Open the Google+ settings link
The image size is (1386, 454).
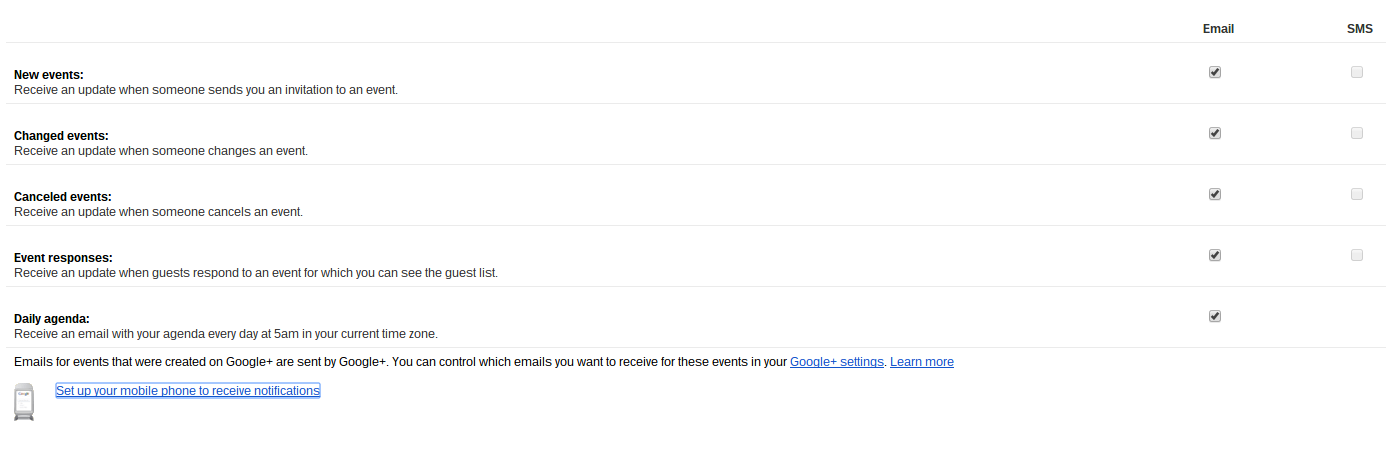pos(837,362)
